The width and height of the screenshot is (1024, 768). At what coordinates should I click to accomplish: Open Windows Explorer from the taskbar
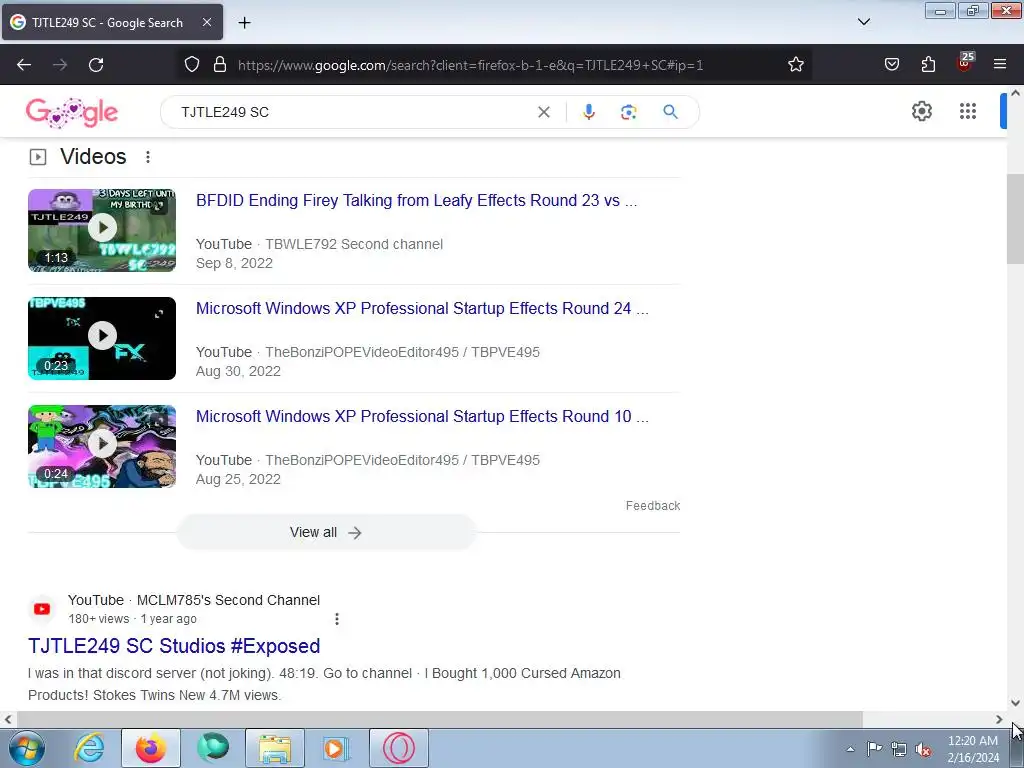(x=275, y=748)
